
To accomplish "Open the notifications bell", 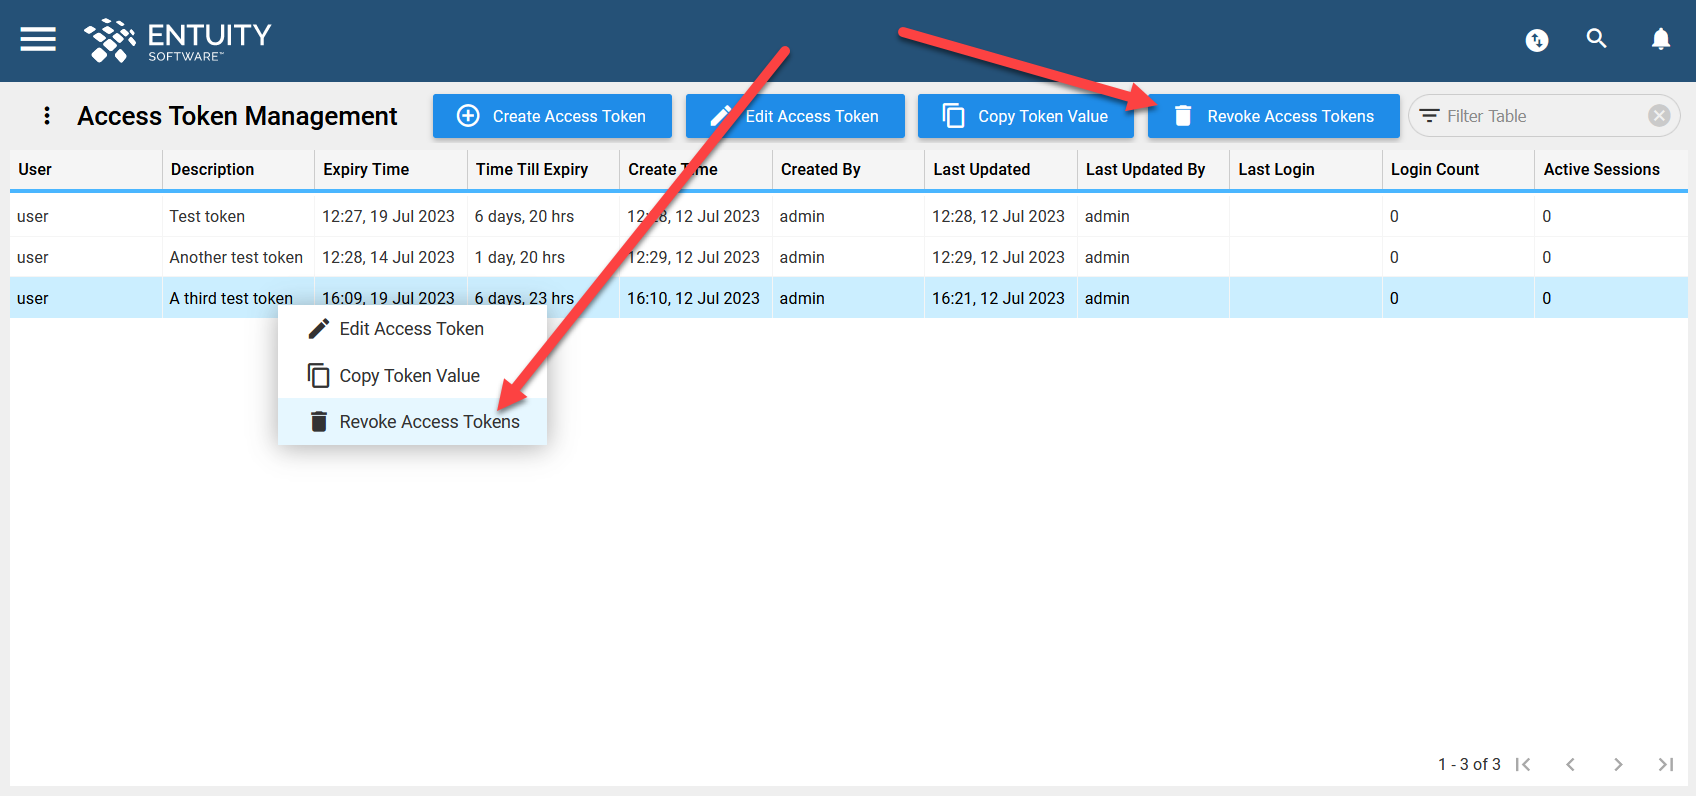I will (x=1660, y=39).
